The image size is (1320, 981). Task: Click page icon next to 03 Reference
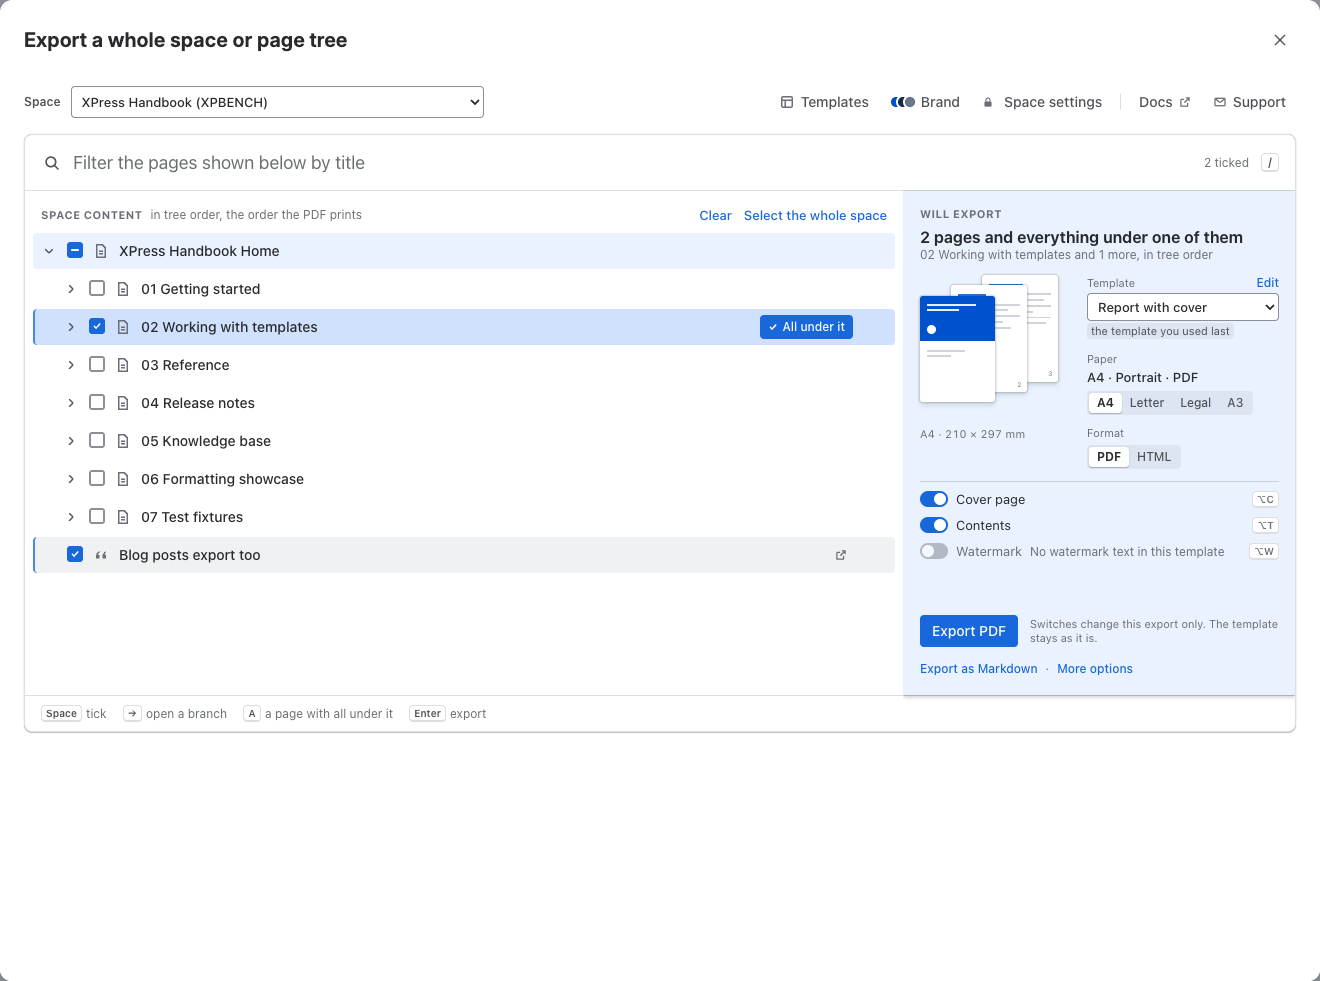point(123,365)
